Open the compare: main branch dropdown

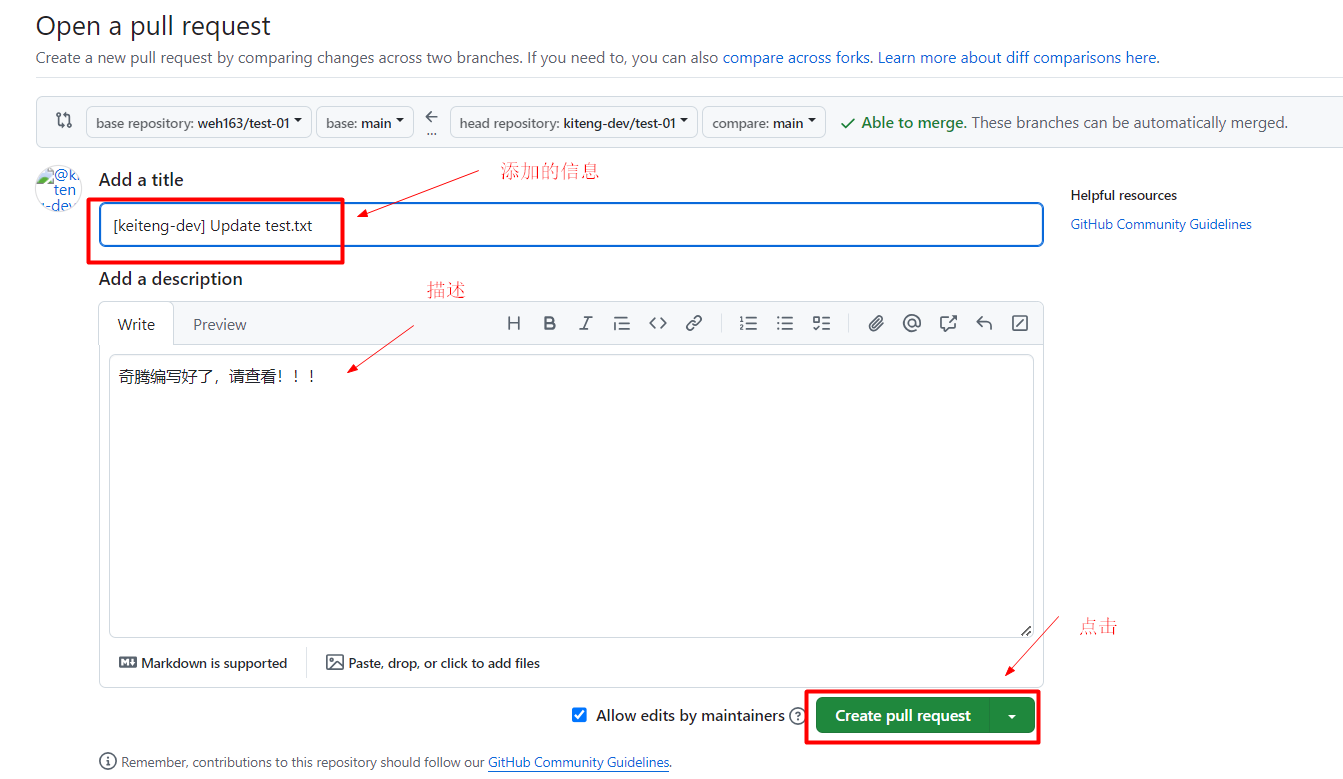tap(764, 122)
